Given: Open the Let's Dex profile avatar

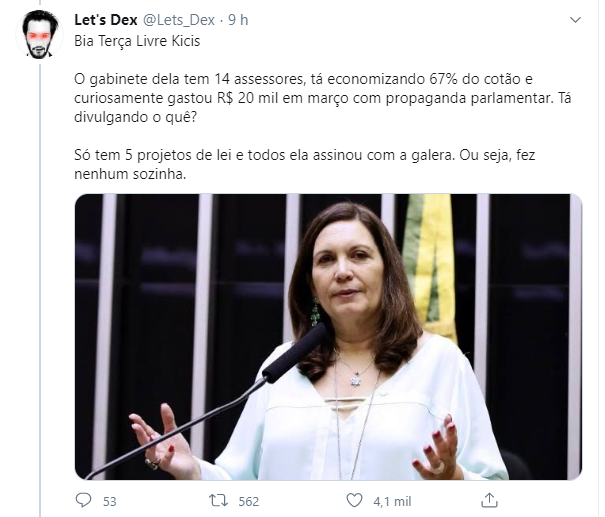Looking at the screenshot, I should 40,35.
